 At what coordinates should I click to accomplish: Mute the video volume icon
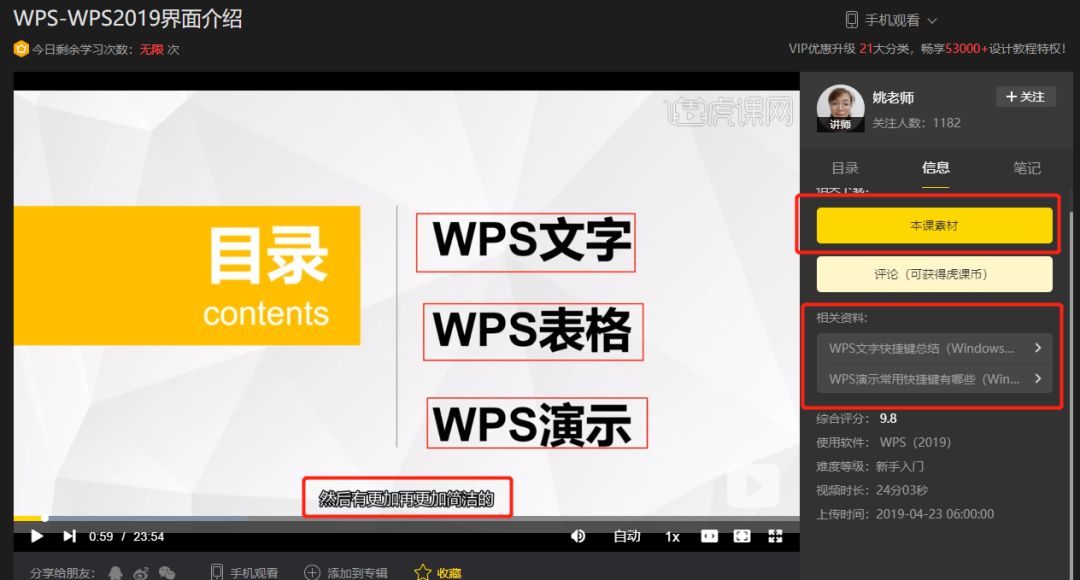tap(578, 536)
